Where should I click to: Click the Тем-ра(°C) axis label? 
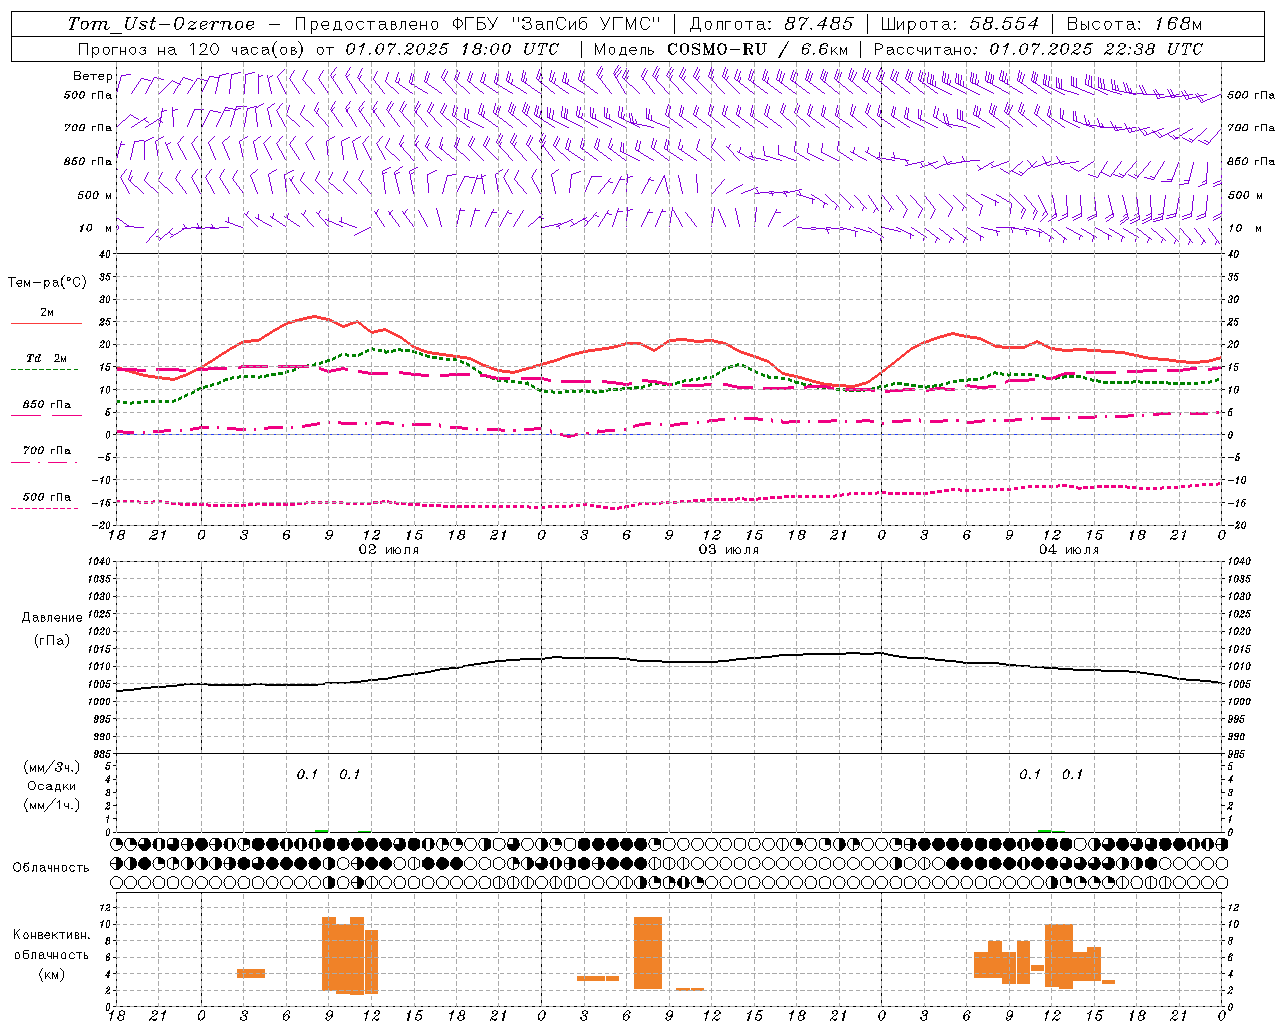[47, 283]
